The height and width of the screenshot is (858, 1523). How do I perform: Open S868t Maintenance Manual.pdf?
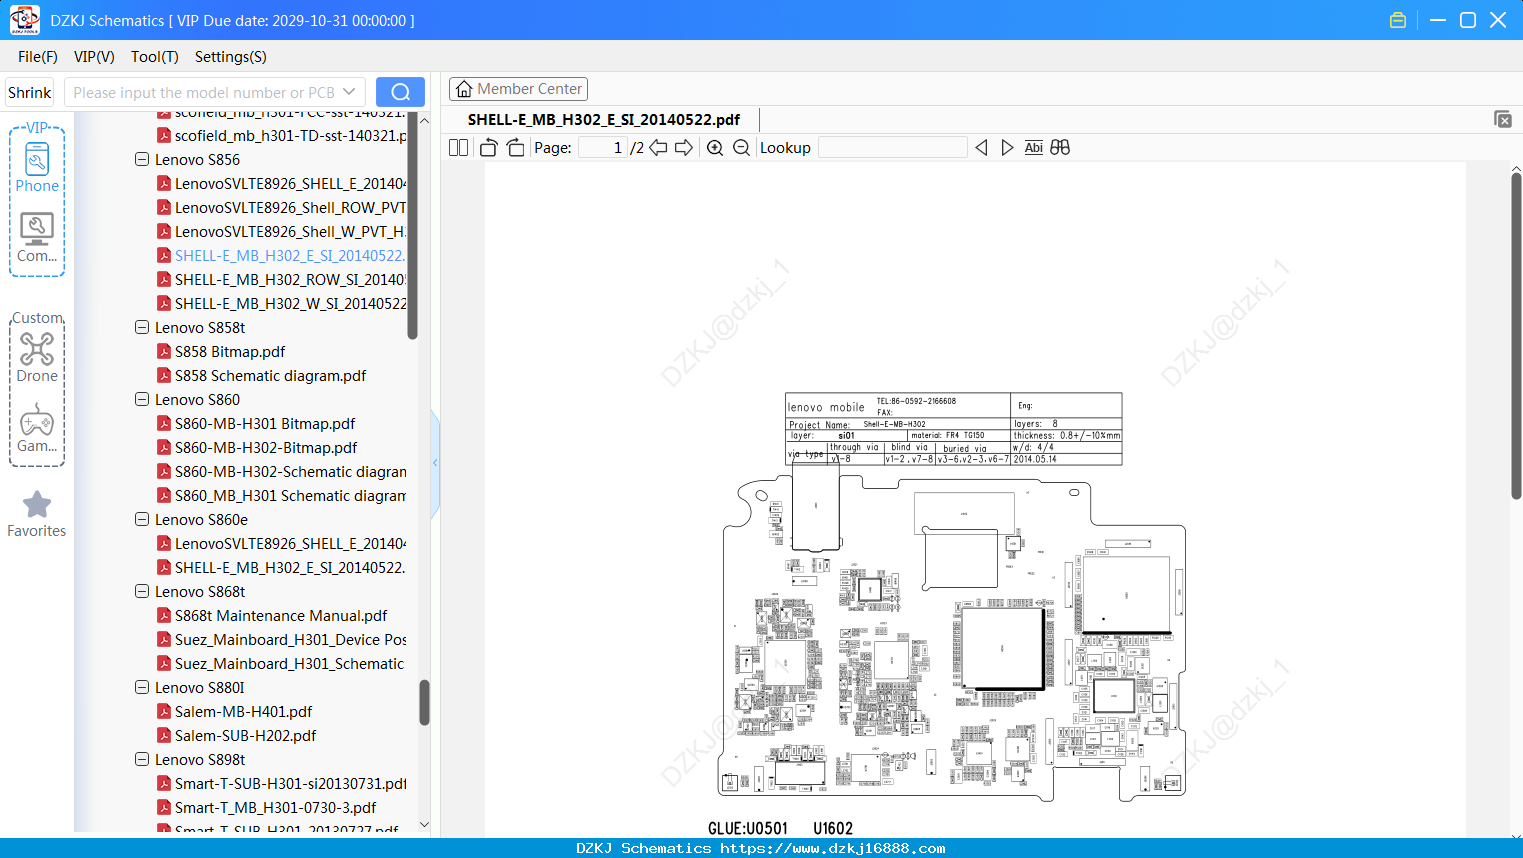click(x=281, y=616)
